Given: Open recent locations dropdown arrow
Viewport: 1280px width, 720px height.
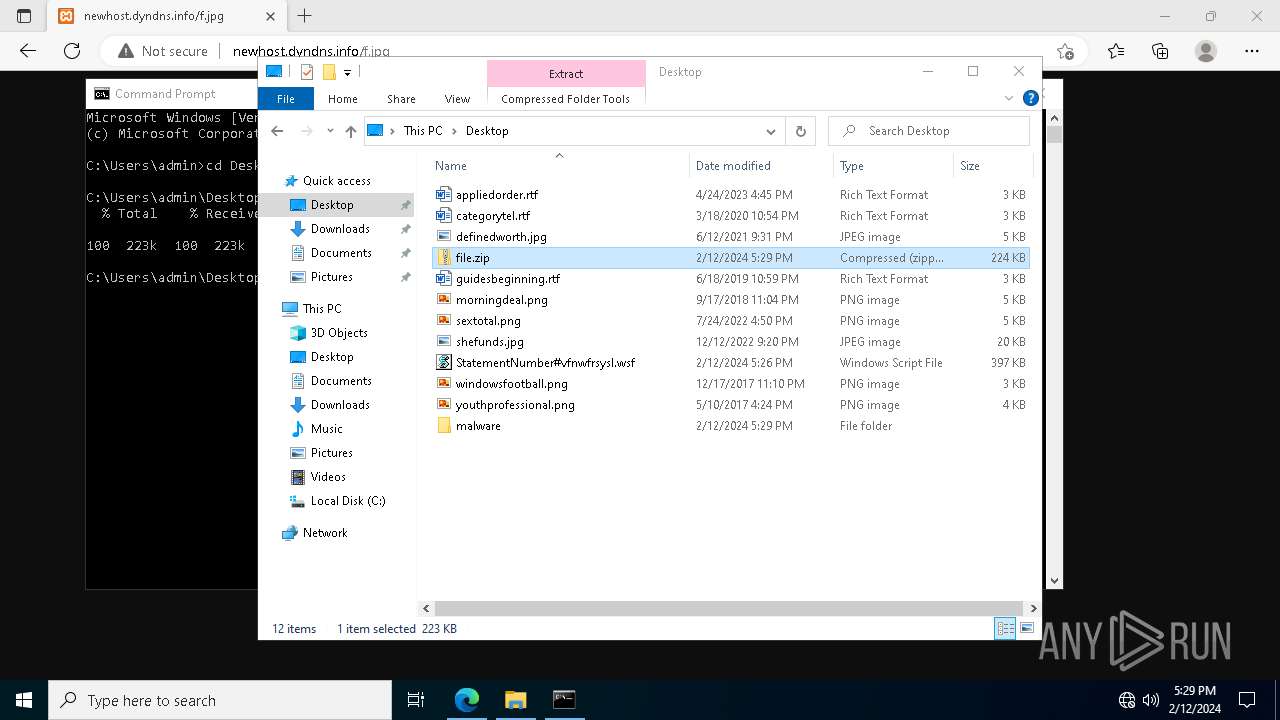Looking at the screenshot, I should tap(330, 131).
